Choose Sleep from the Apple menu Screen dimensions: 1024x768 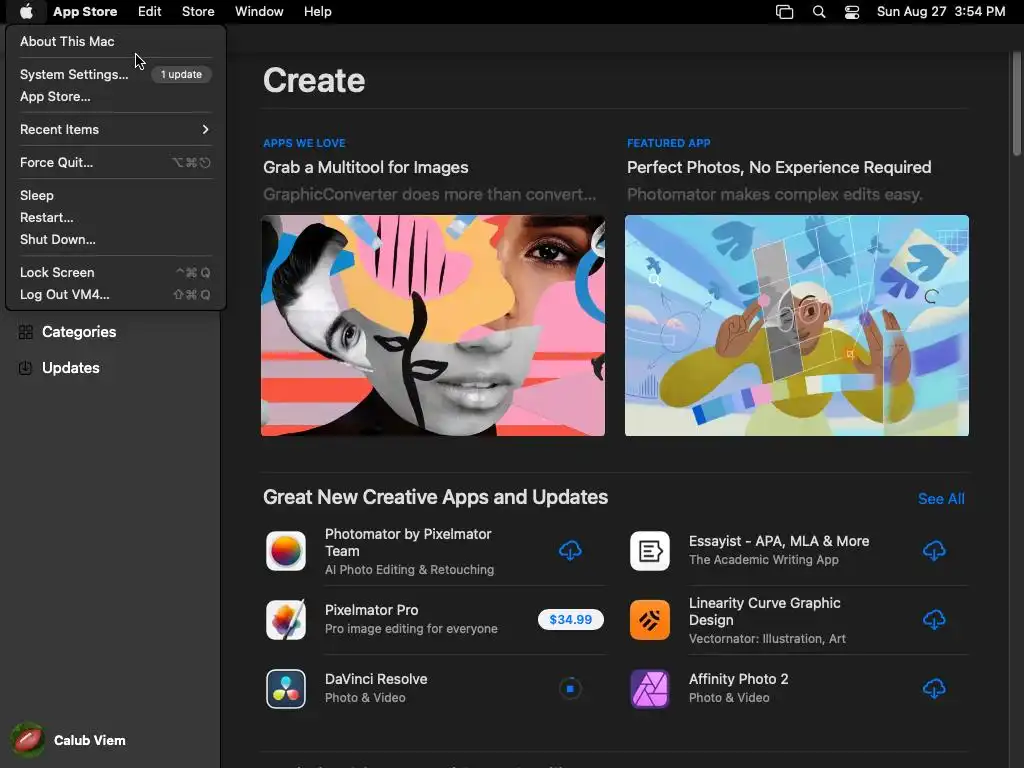(116, 195)
